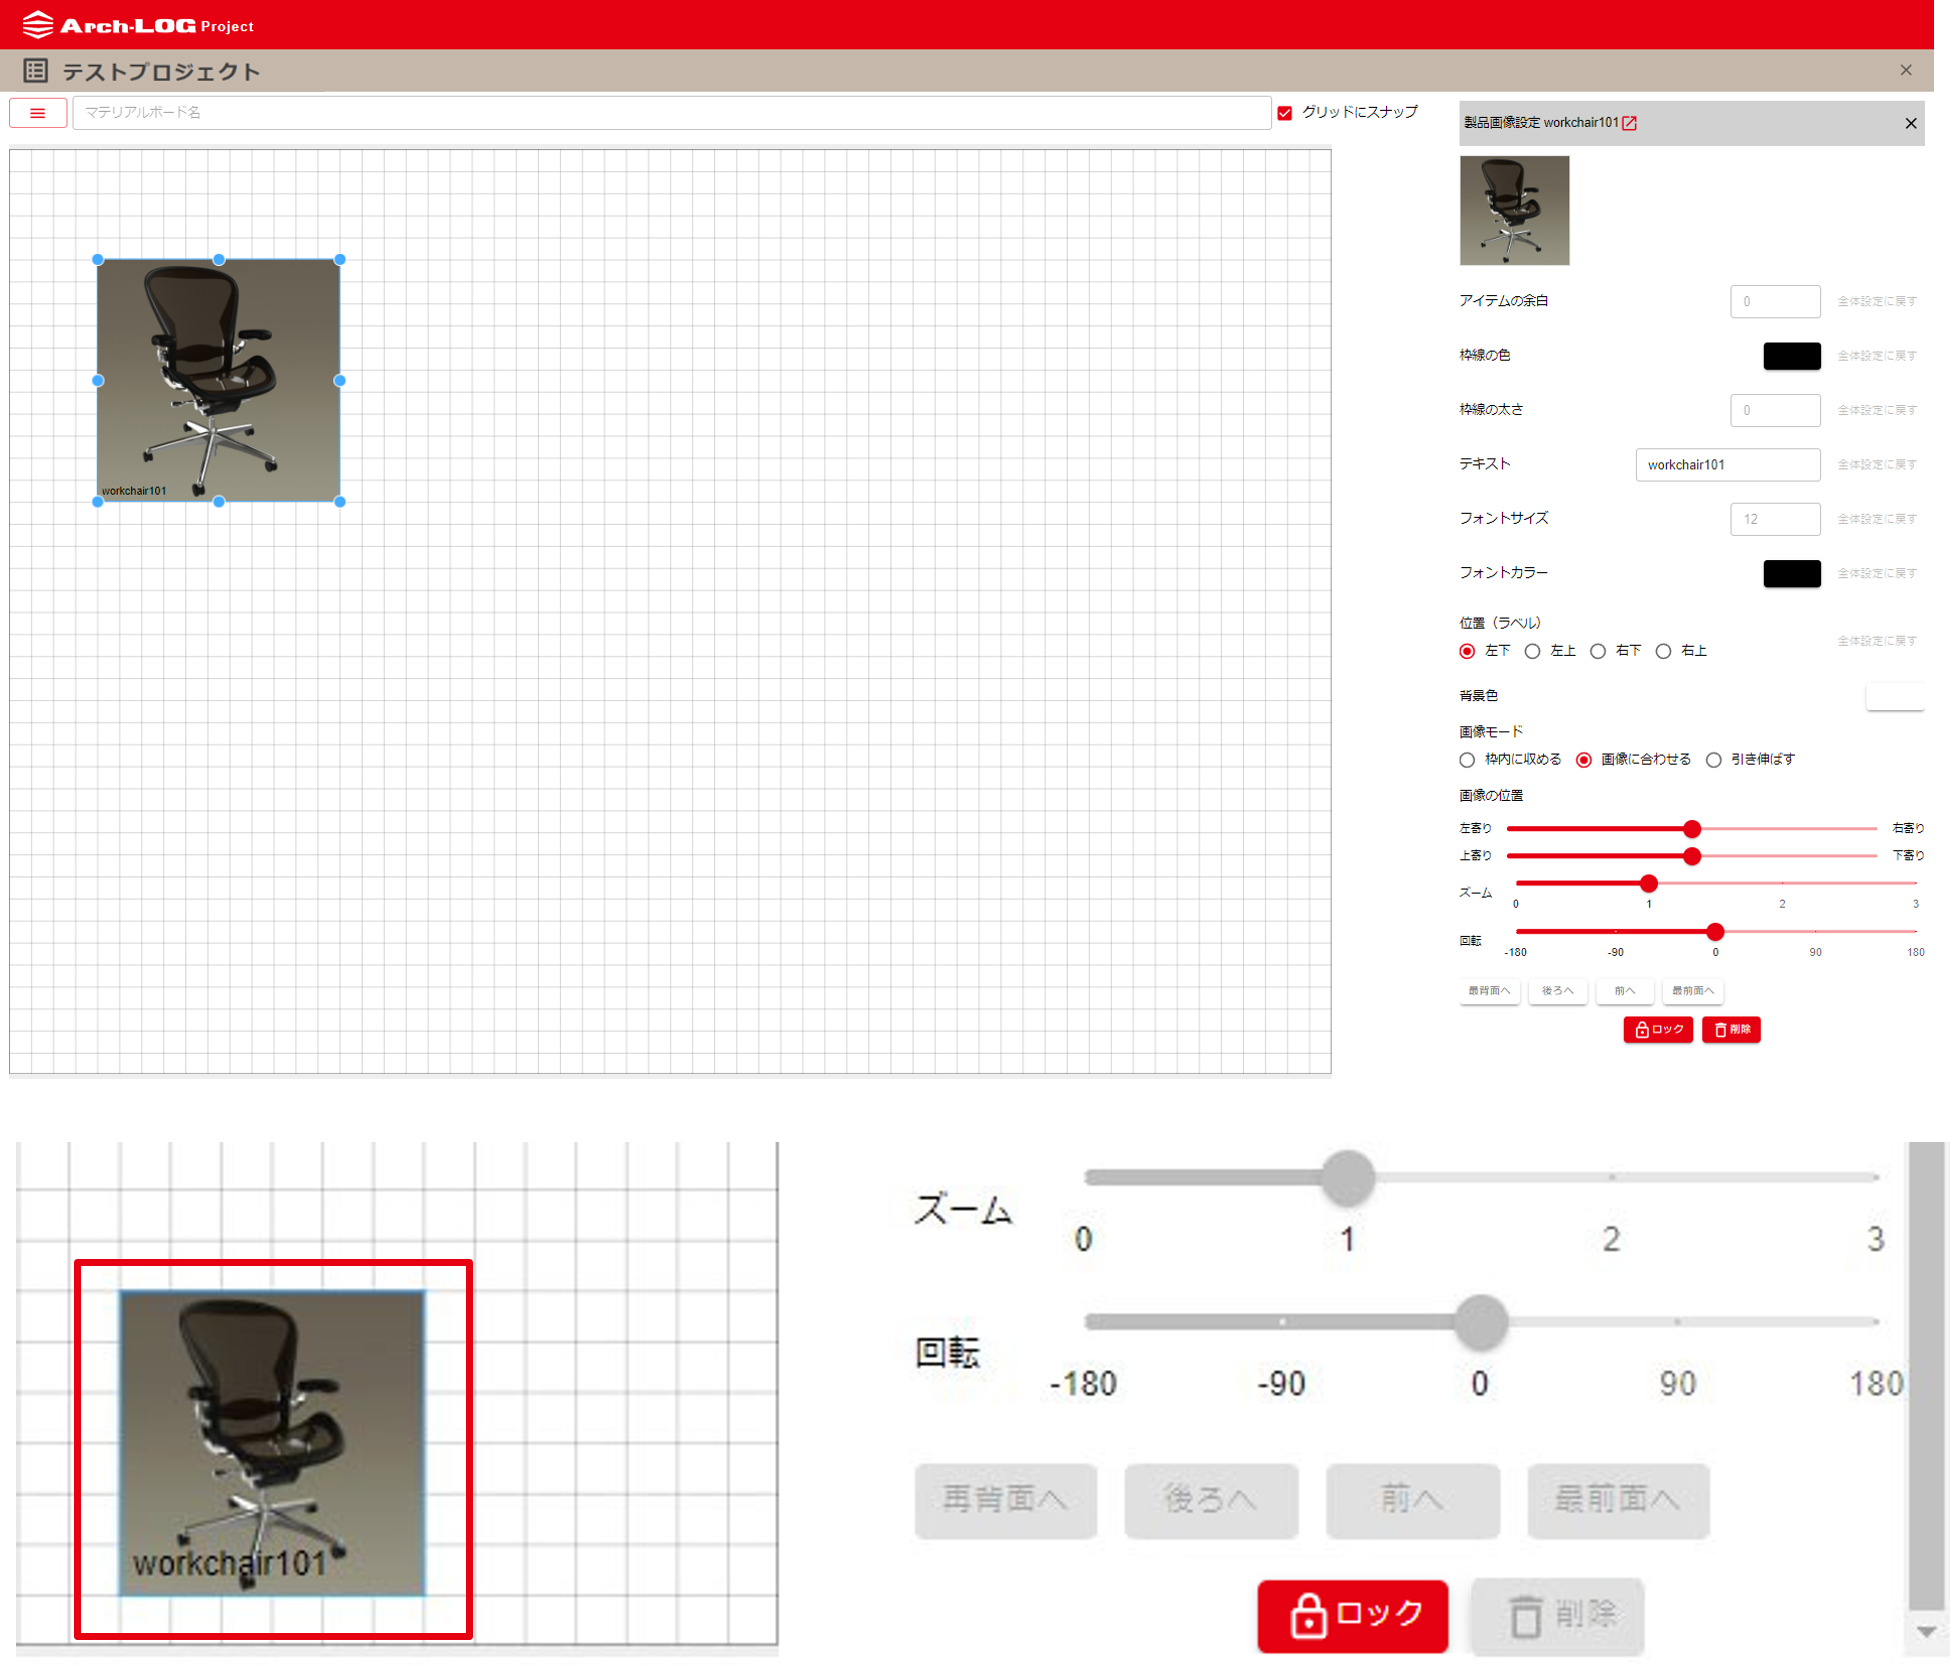Open the 背景色 white color swatch
The width and height of the screenshot is (1950, 1666).
(x=1894, y=696)
